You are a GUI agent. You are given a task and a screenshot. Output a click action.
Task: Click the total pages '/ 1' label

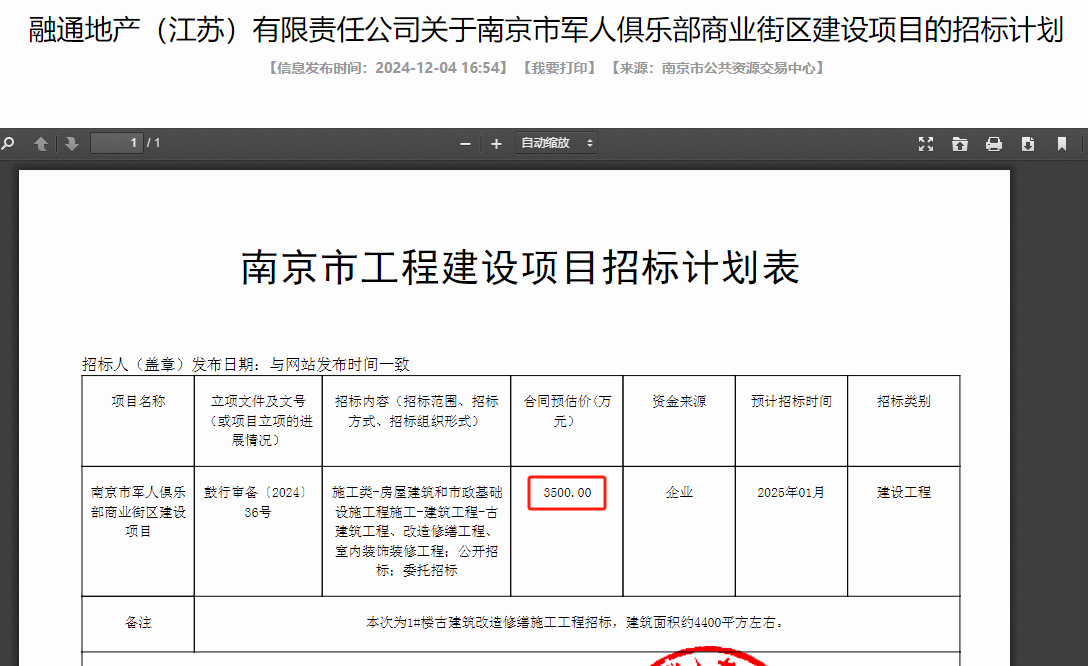pos(153,143)
